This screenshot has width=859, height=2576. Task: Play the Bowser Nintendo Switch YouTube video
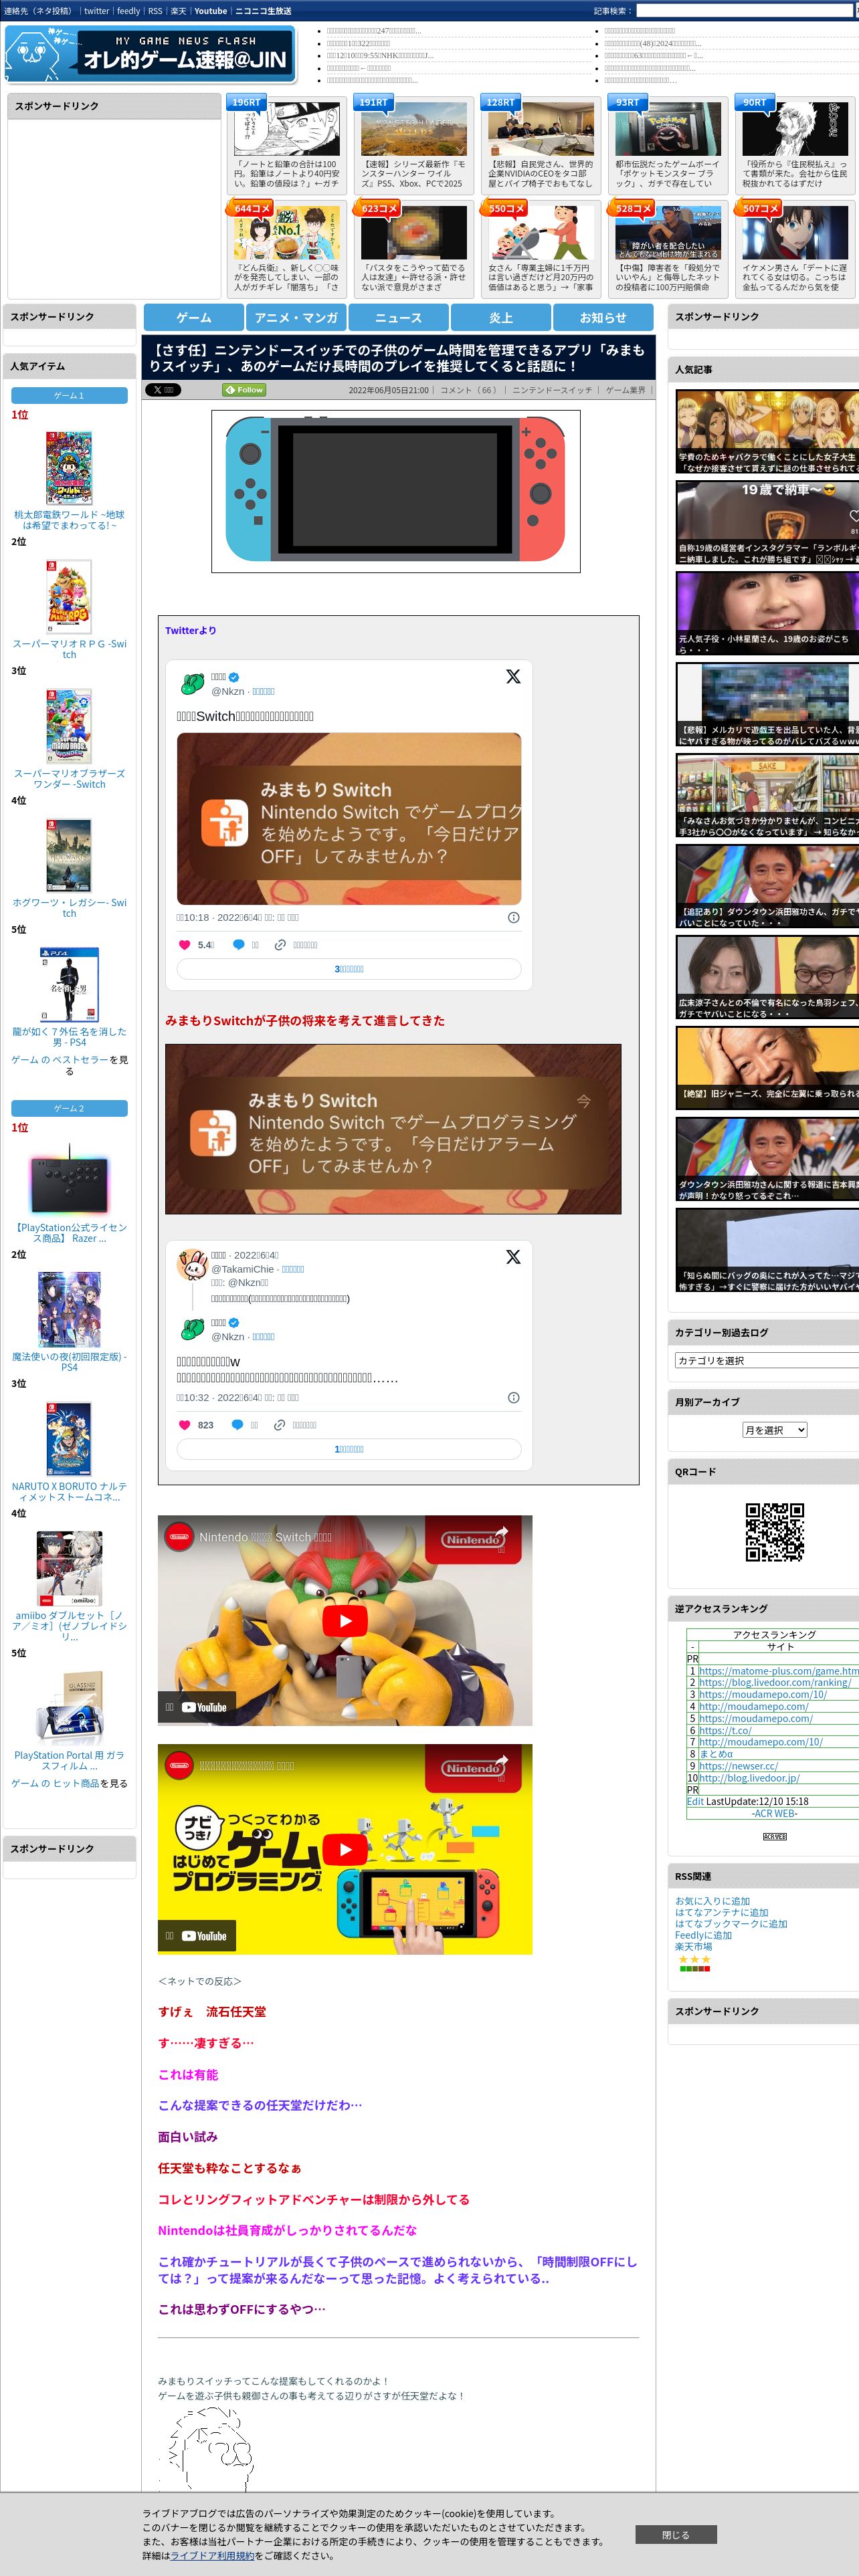tap(345, 1621)
